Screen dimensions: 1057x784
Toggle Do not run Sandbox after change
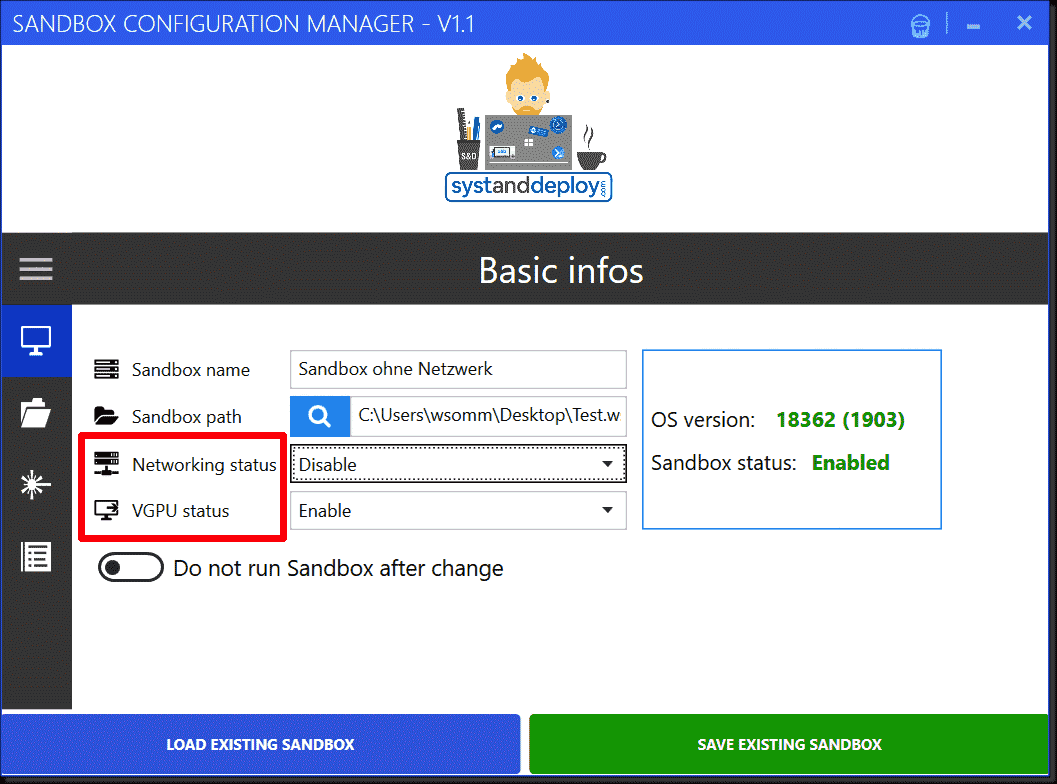tap(131, 567)
